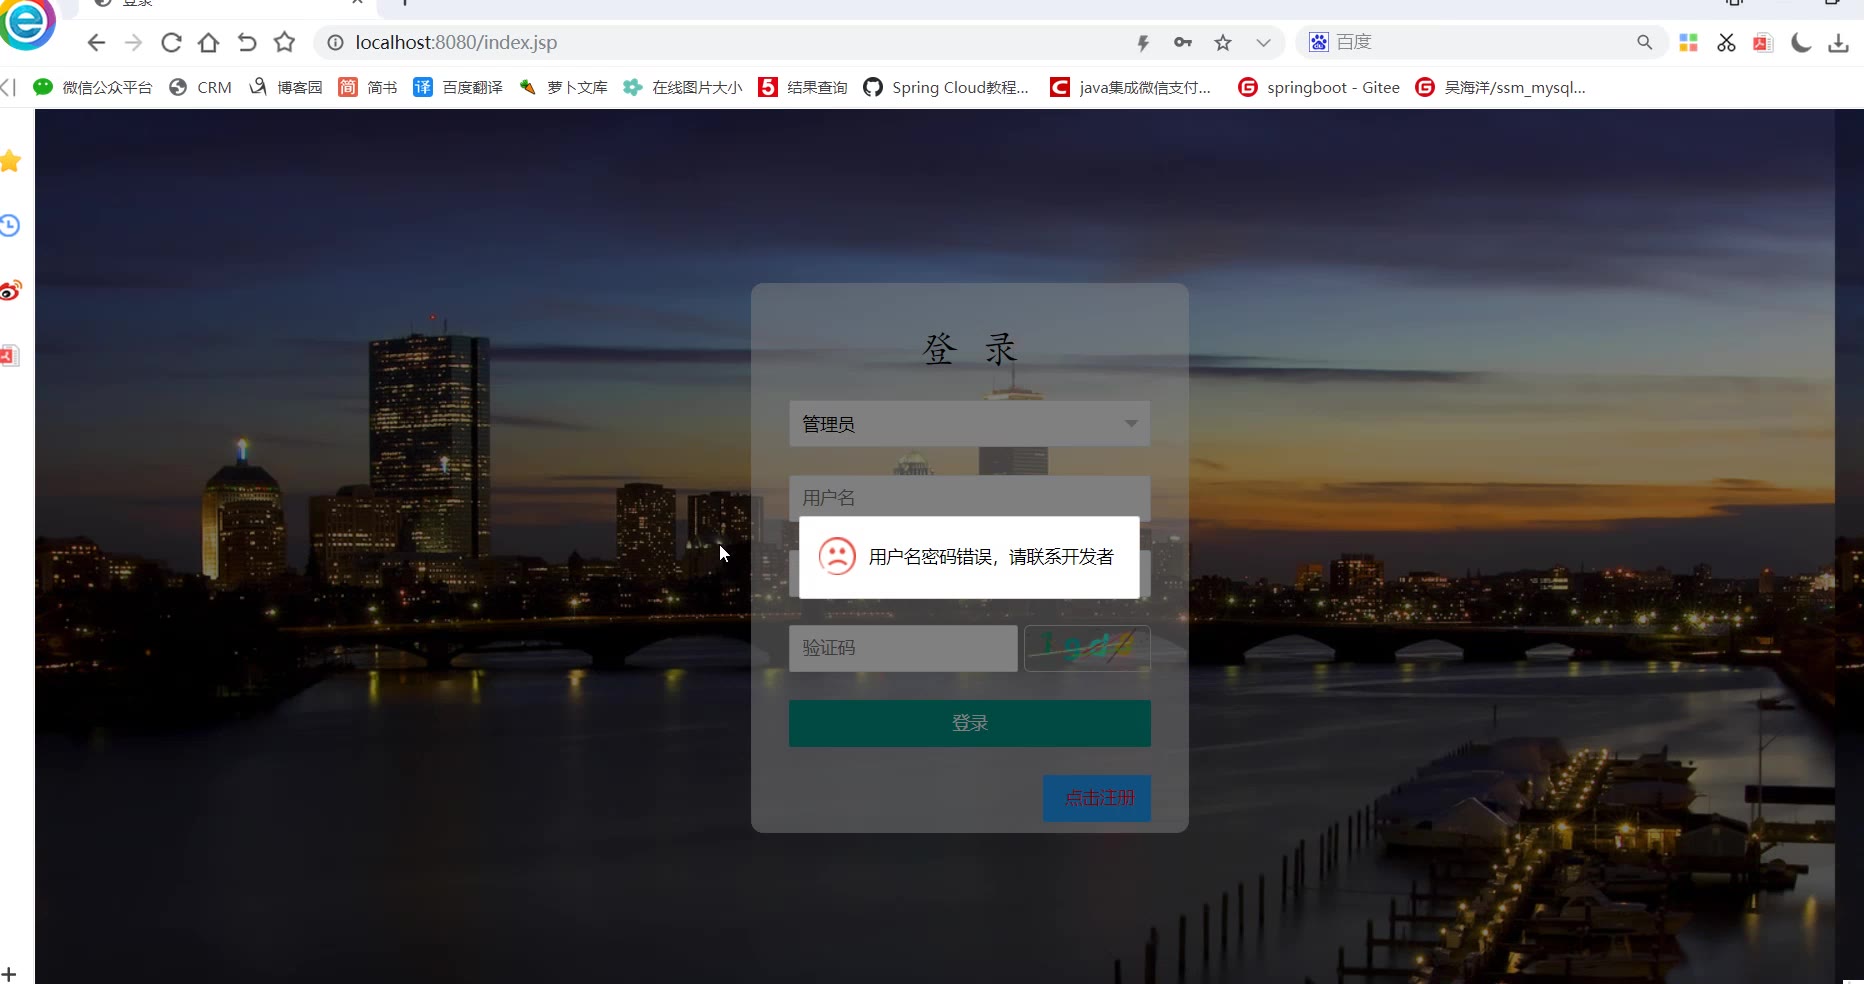Open the 在线图片大小 bookmark

682,87
